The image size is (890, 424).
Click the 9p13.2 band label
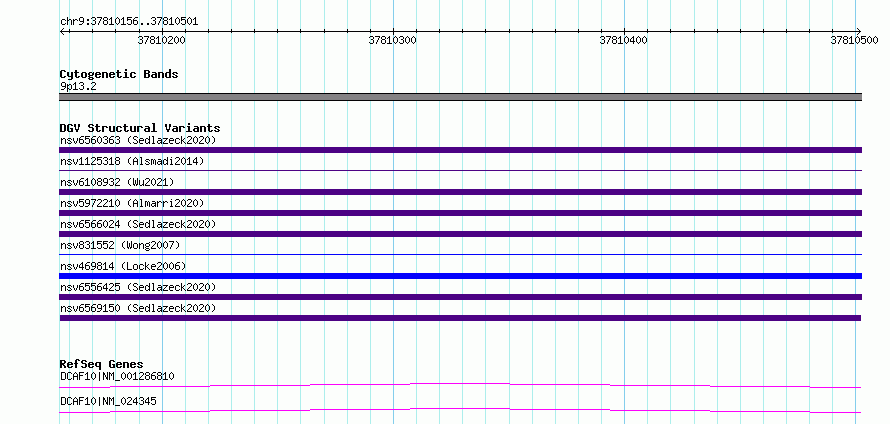[78, 87]
